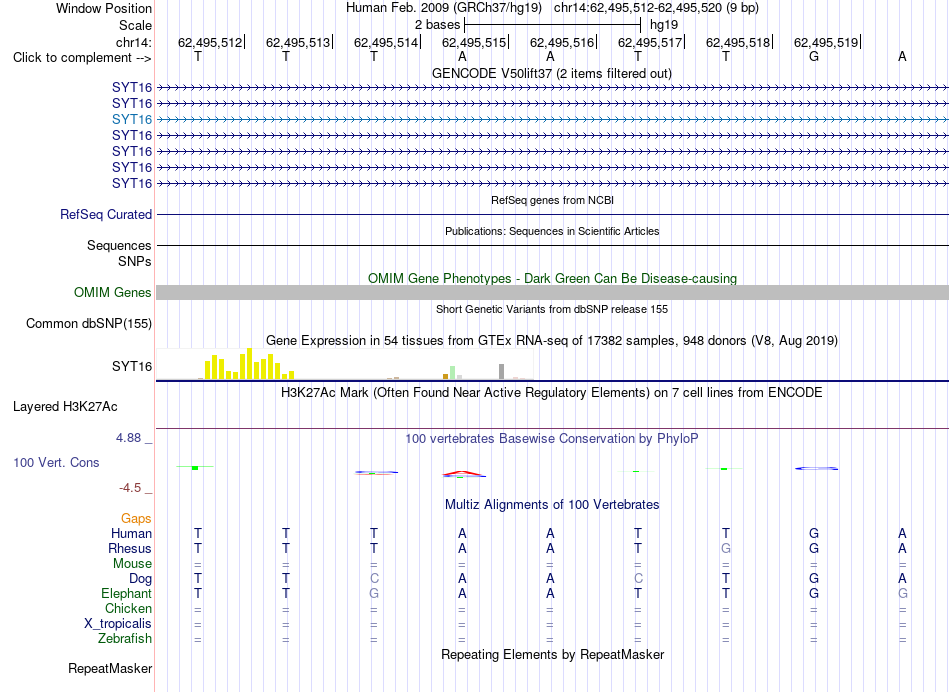Click the Elephant species label
Image resolution: width=950 pixels, height=692 pixels.
click(126, 593)
